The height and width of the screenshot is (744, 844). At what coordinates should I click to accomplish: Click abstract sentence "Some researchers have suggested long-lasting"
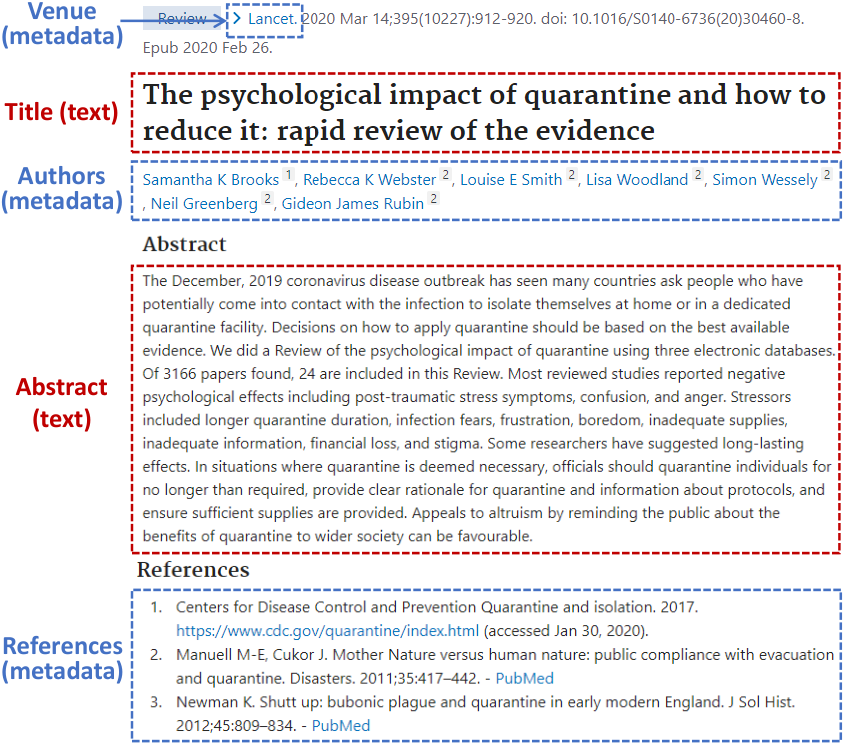645,443
